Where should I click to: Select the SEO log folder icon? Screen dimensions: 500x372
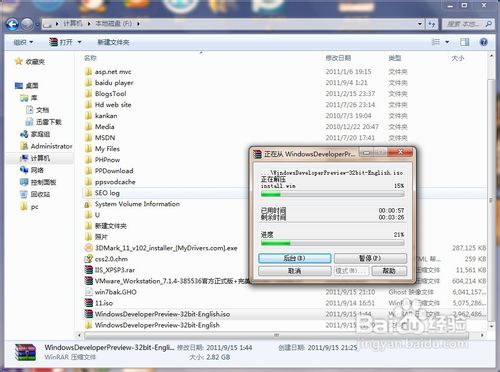(x=88, y=193)
